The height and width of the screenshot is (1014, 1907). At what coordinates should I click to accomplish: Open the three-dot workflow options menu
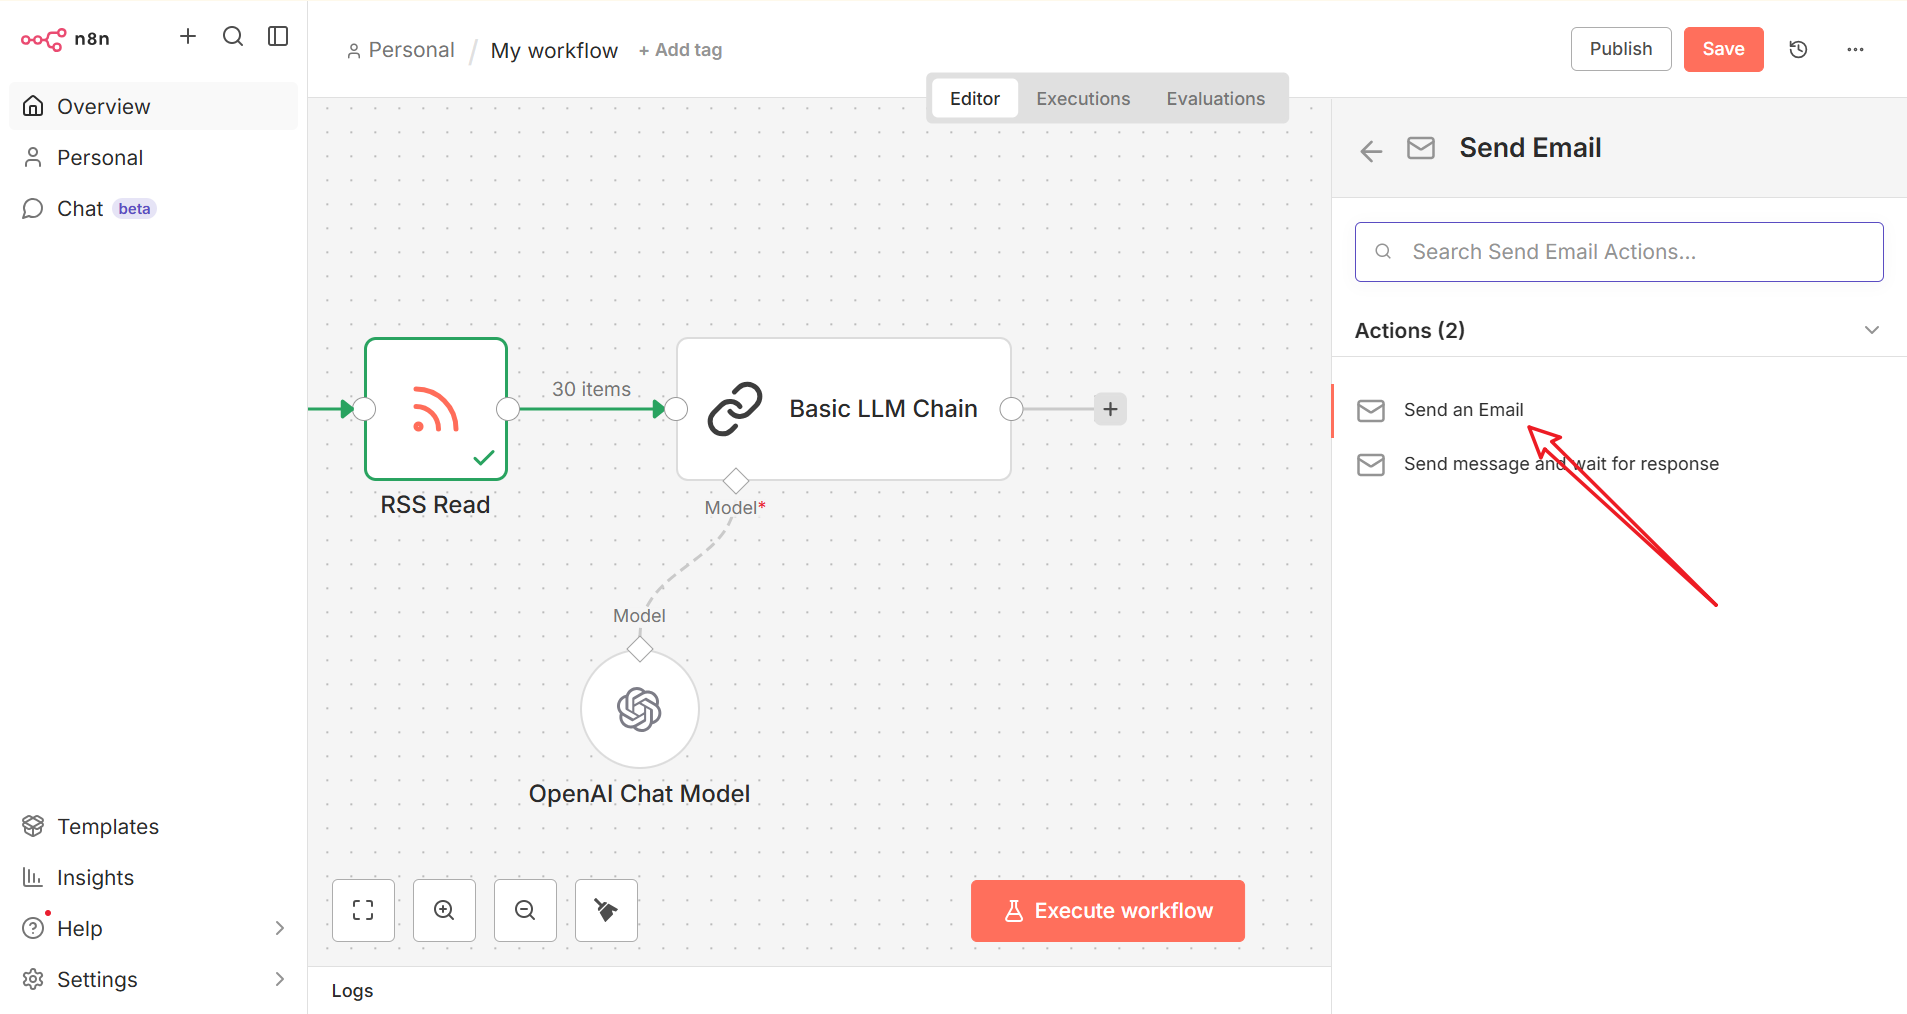click(1855, 49)
